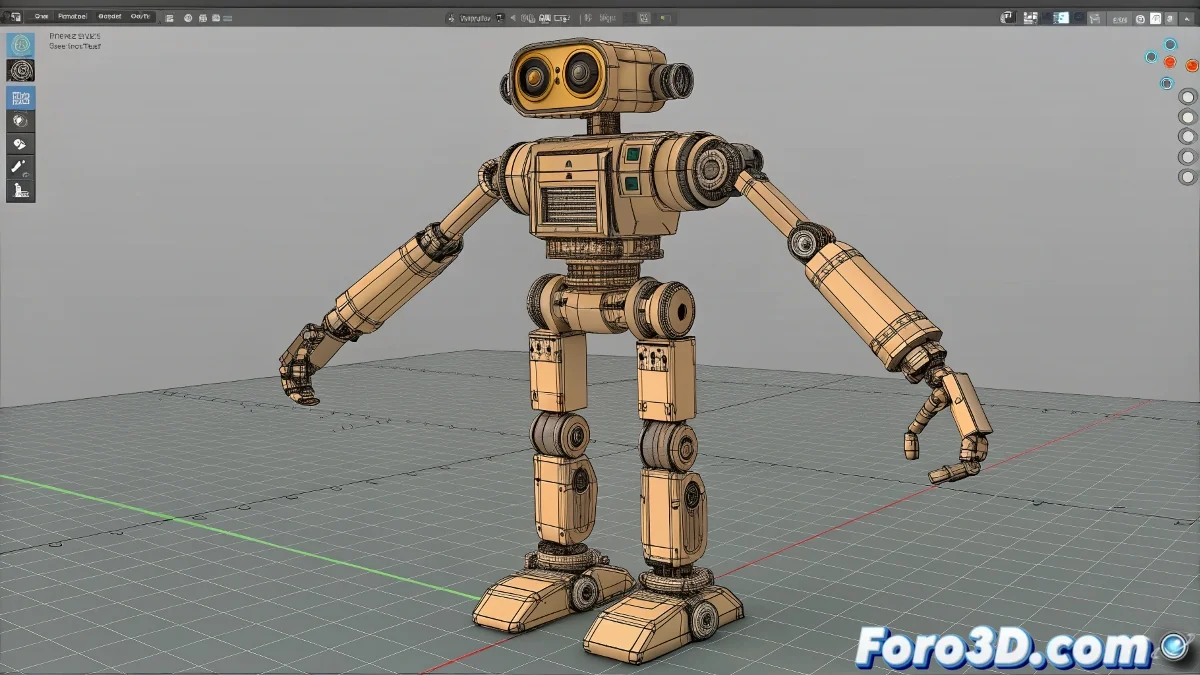Choose the sphere tool in left toolbar

(20, 120)
